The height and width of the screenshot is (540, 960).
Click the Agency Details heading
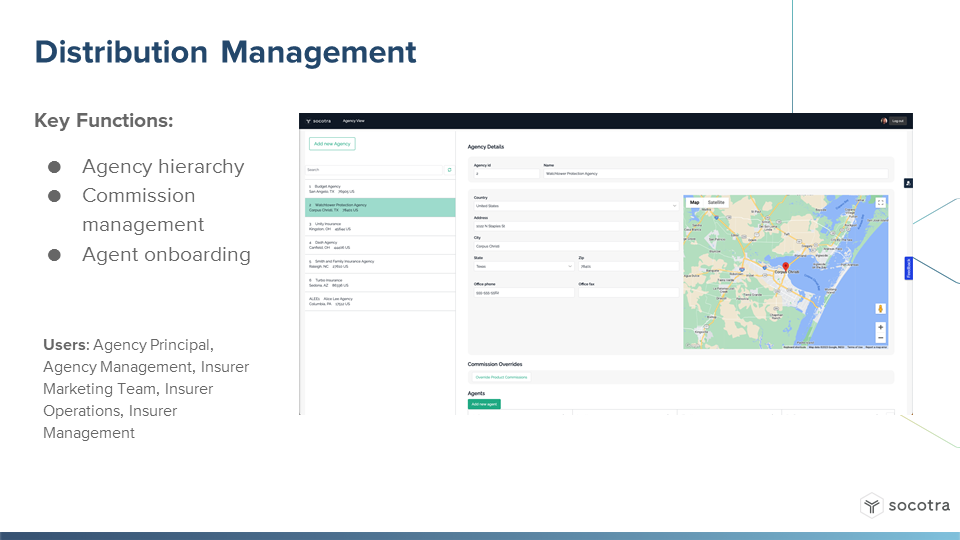486,147
